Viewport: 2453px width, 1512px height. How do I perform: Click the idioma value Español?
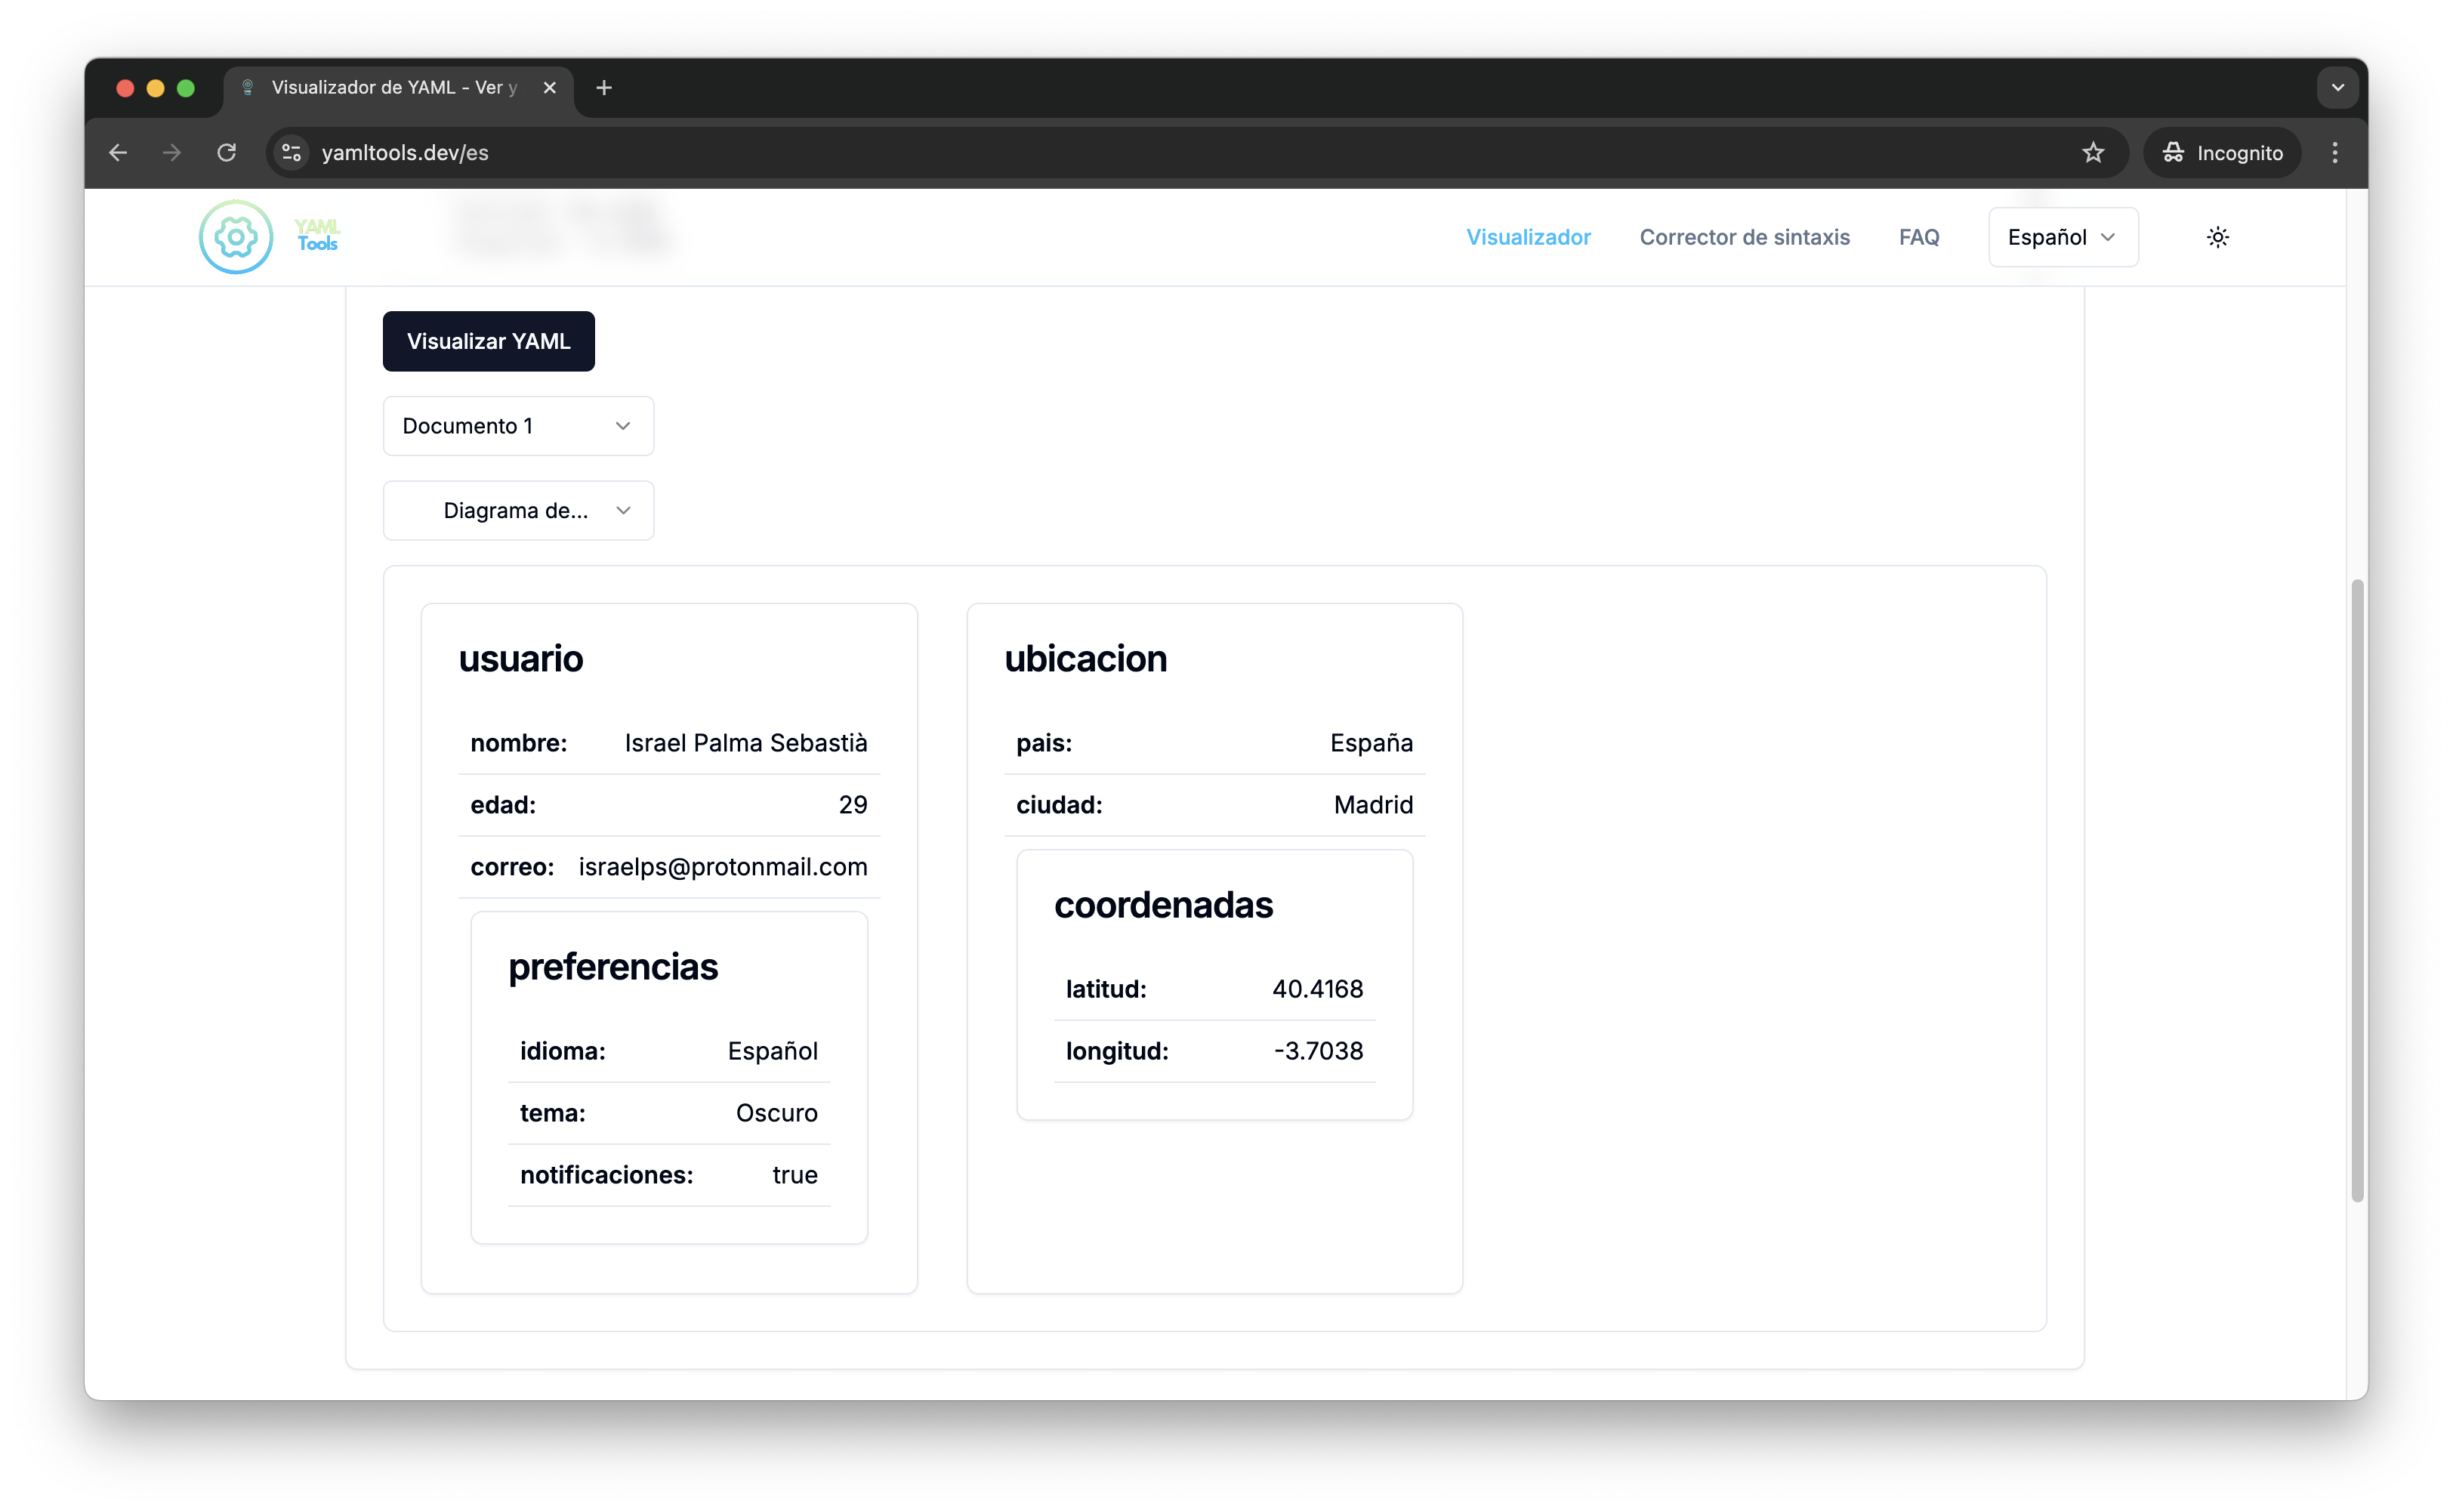[773, 1051]
